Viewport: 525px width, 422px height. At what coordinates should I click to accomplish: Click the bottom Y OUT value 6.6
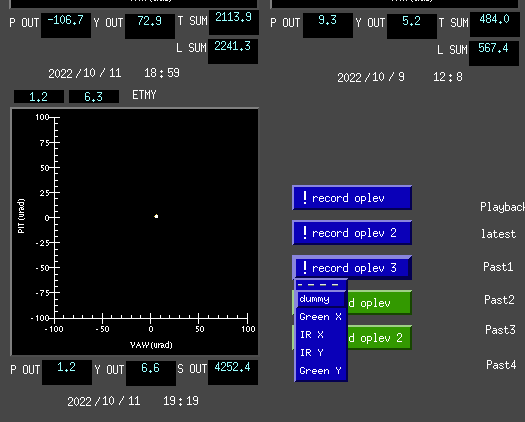point(151,373)
